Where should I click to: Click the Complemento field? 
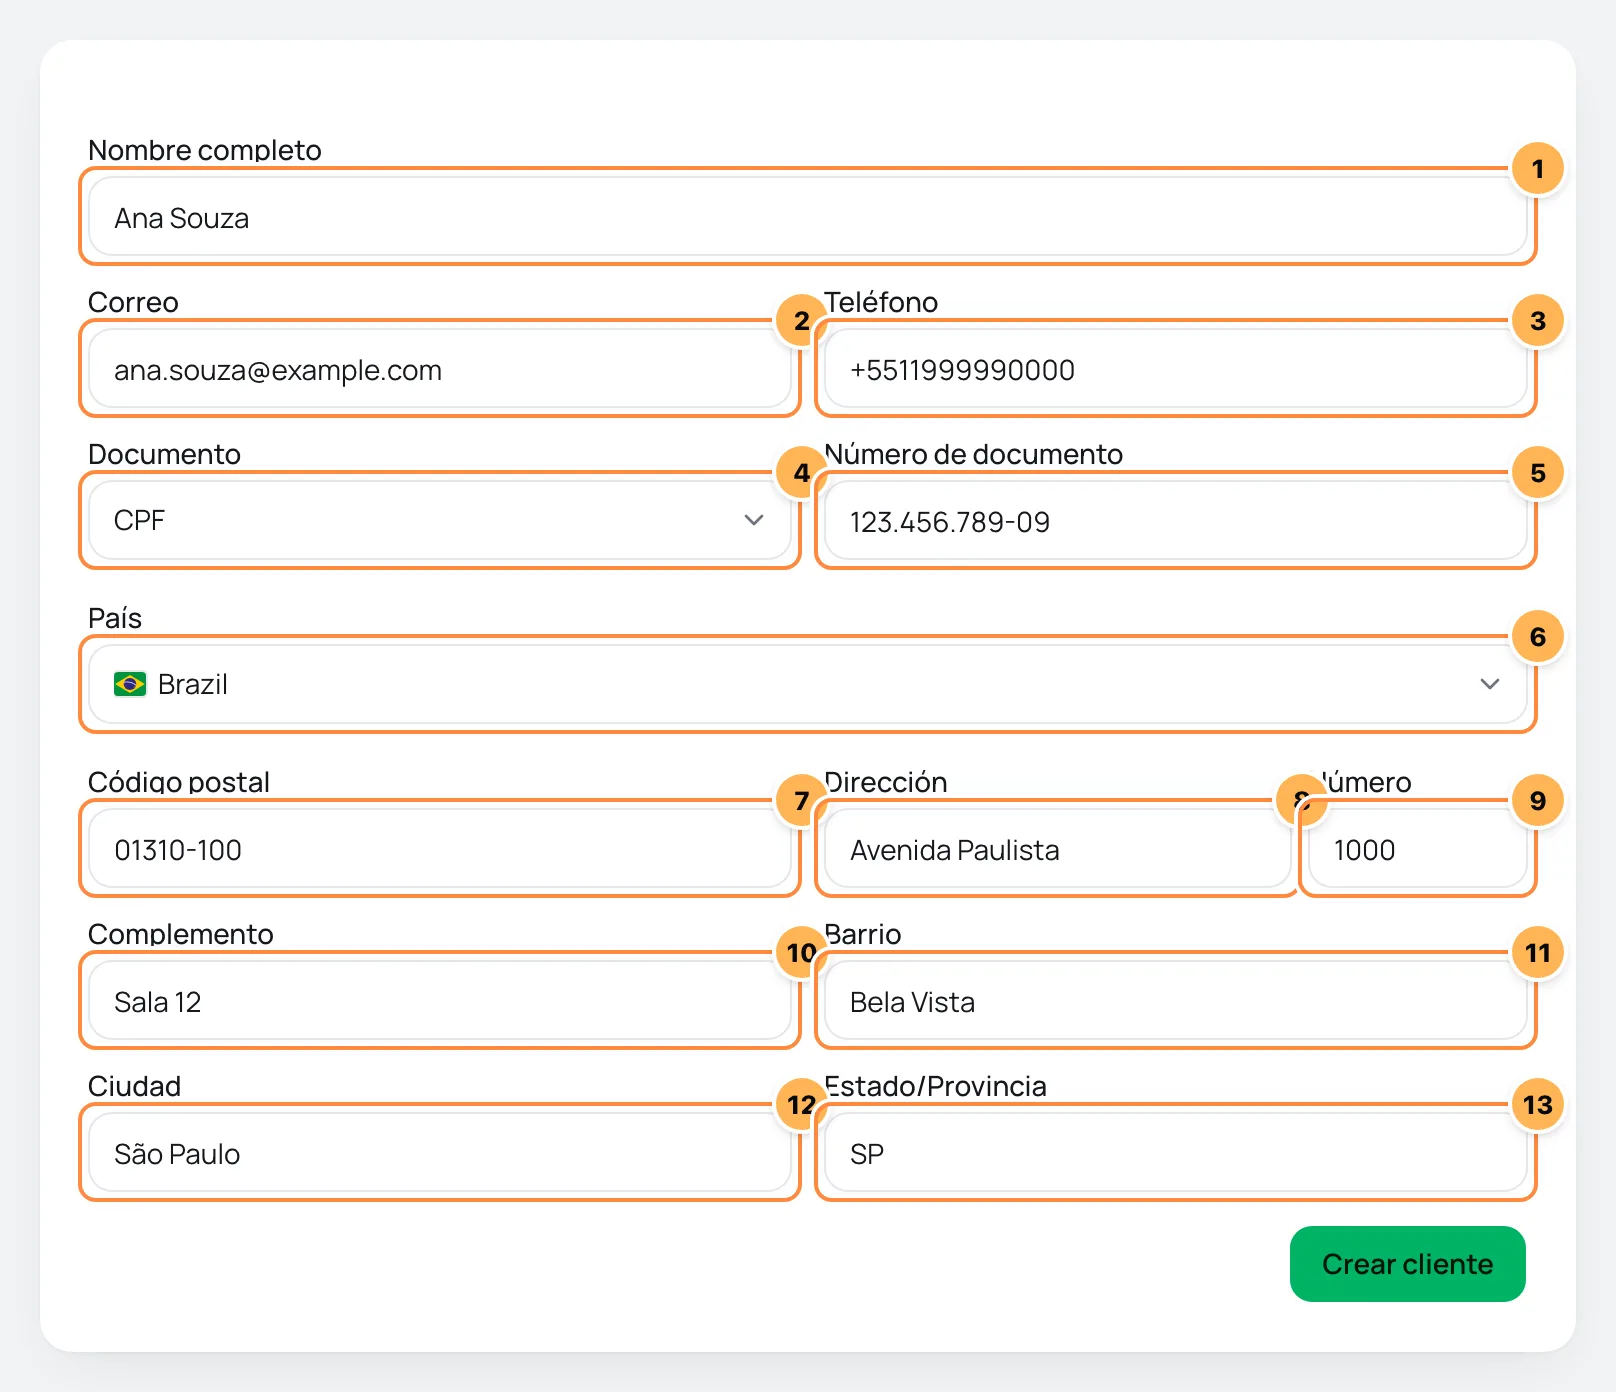tap(440, 1001)
